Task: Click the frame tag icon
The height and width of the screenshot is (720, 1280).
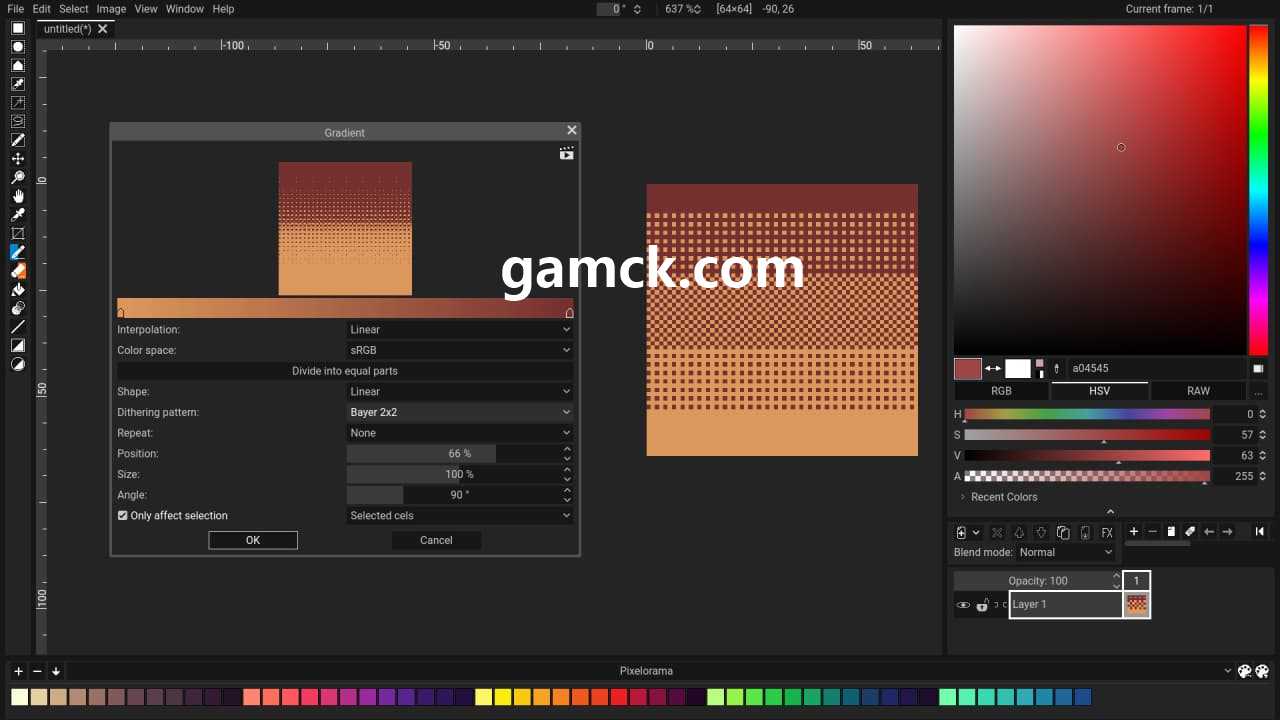Action: click(x=1190, y=532)
